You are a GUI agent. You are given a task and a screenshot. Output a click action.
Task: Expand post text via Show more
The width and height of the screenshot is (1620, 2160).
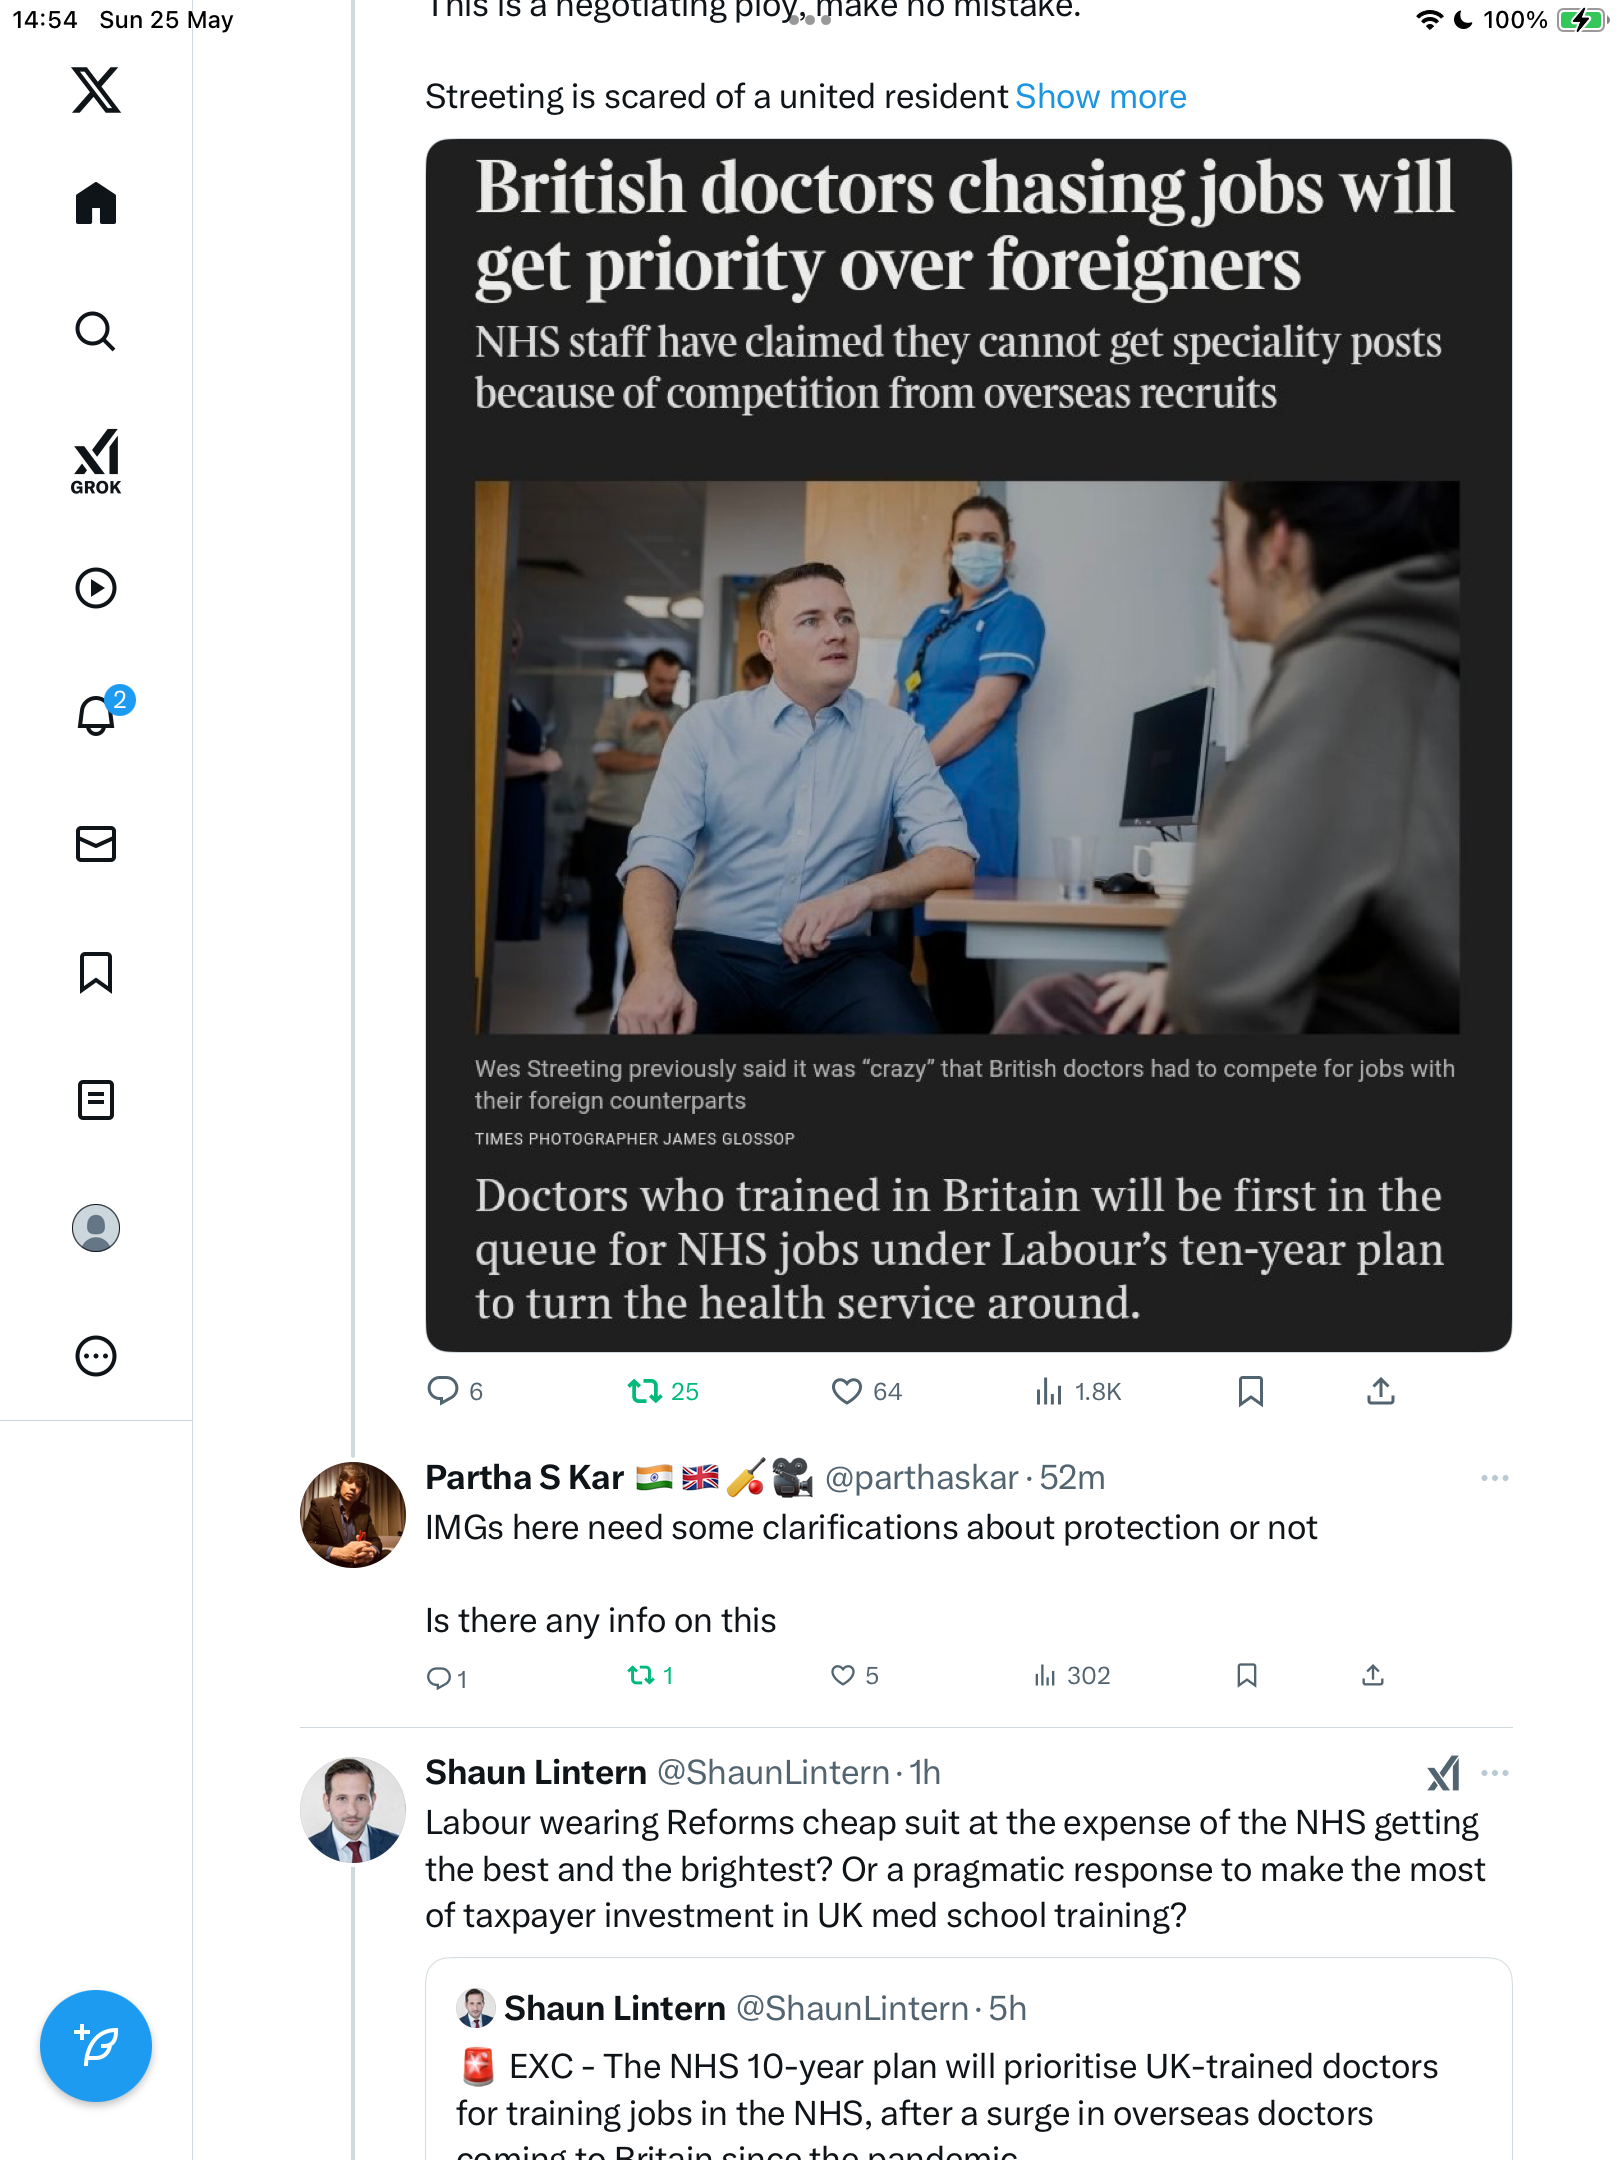(x=1100, y=96)
